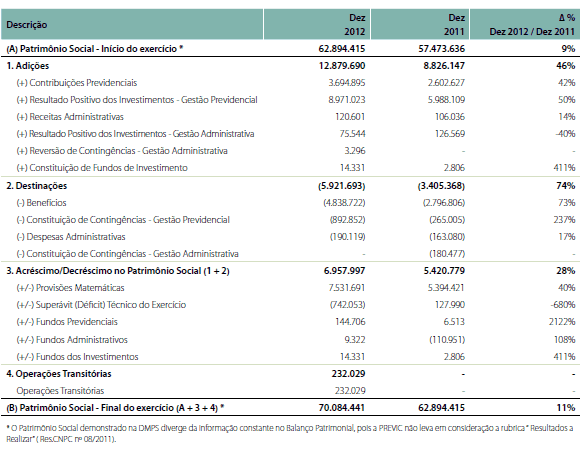Click the Fundos Previdenciais percentage 2122%
Screen dimensions: 580x450
tap(562, 322)
